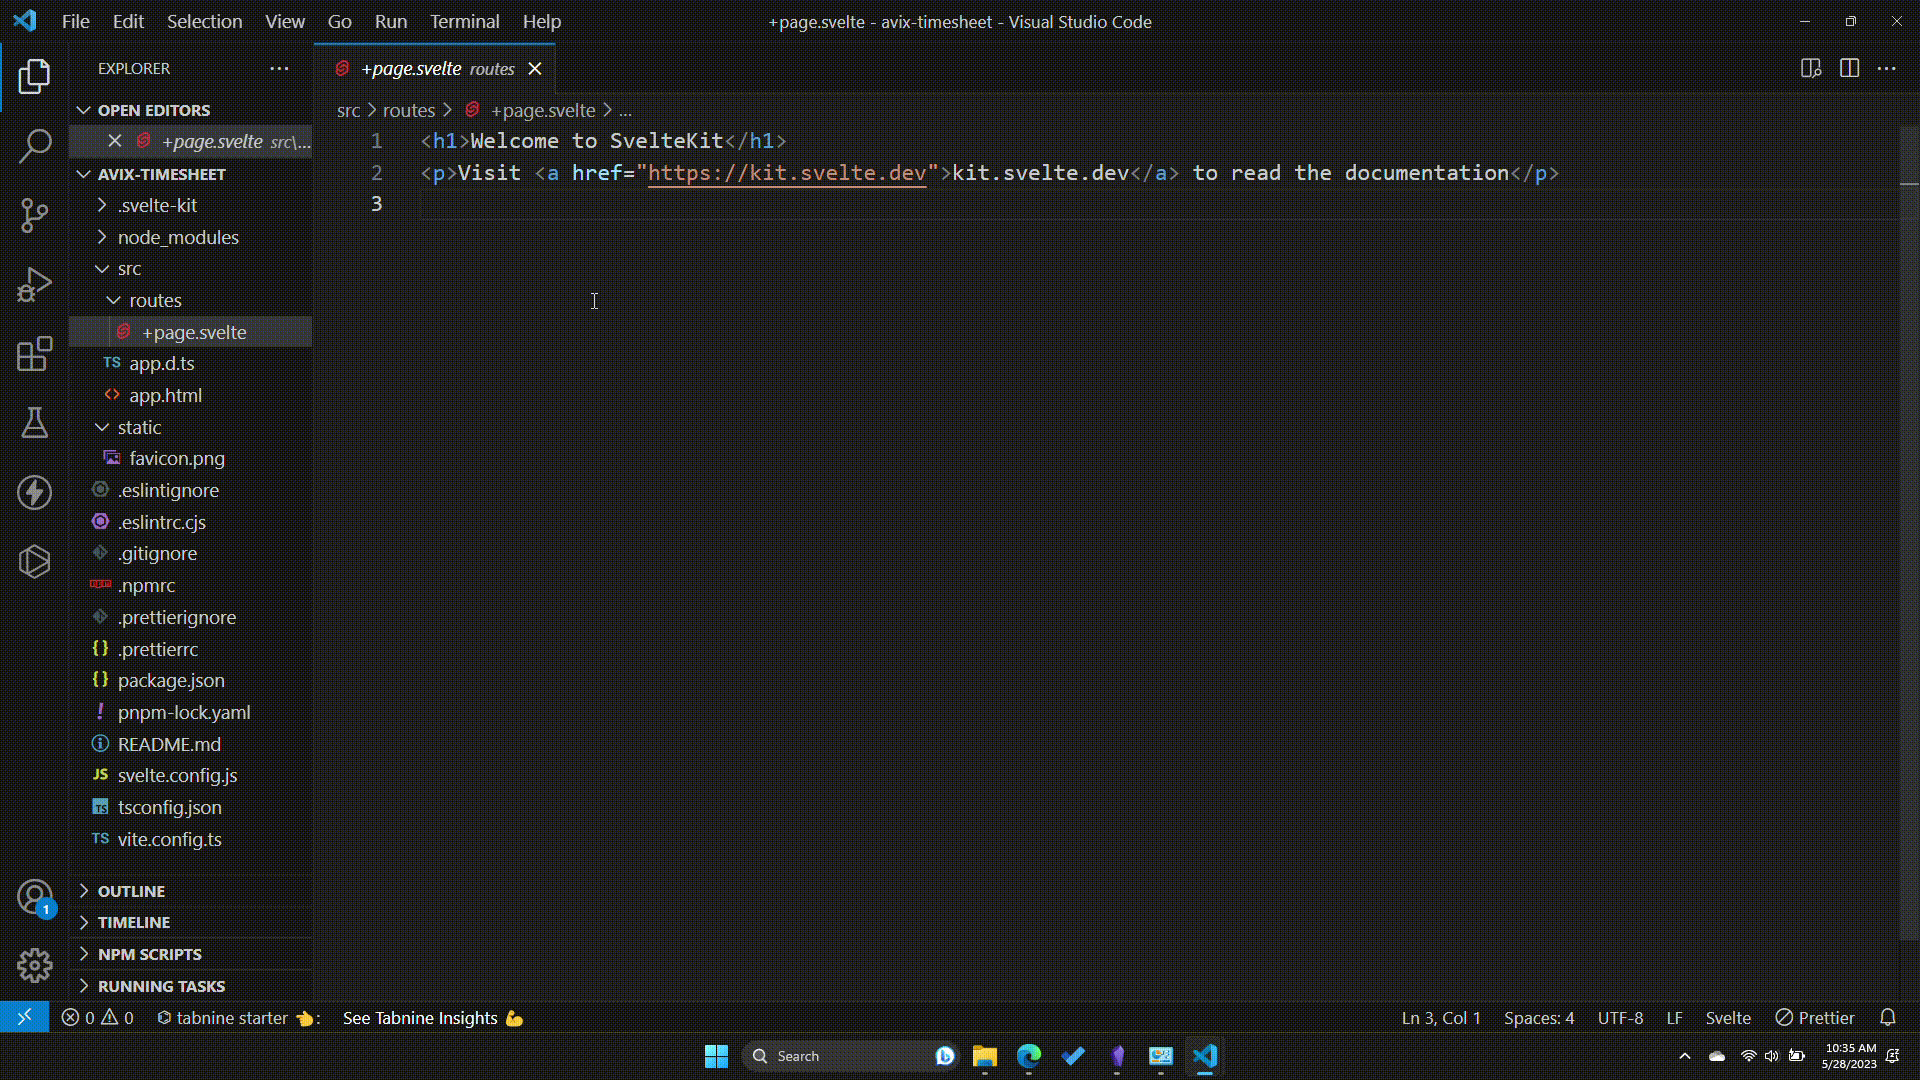Click routes in the breadcrumb navigation
This screenshot has width=1920, height=1080.
tap(408, 110)
